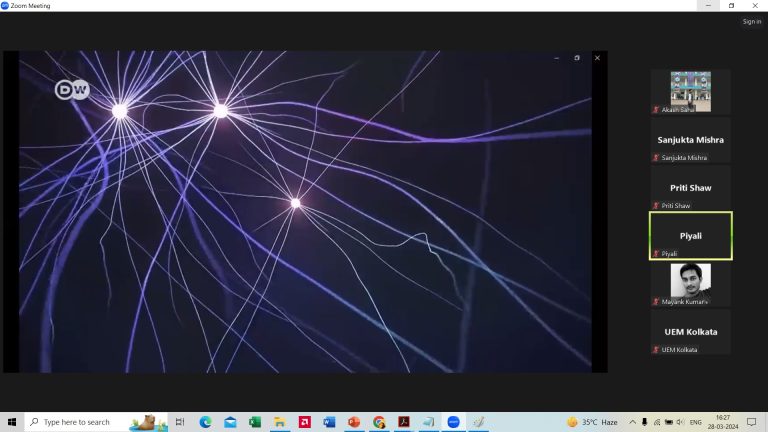768x432 pixels.
Task: Open the 35°C Haze weather widget
Action: 592,422
